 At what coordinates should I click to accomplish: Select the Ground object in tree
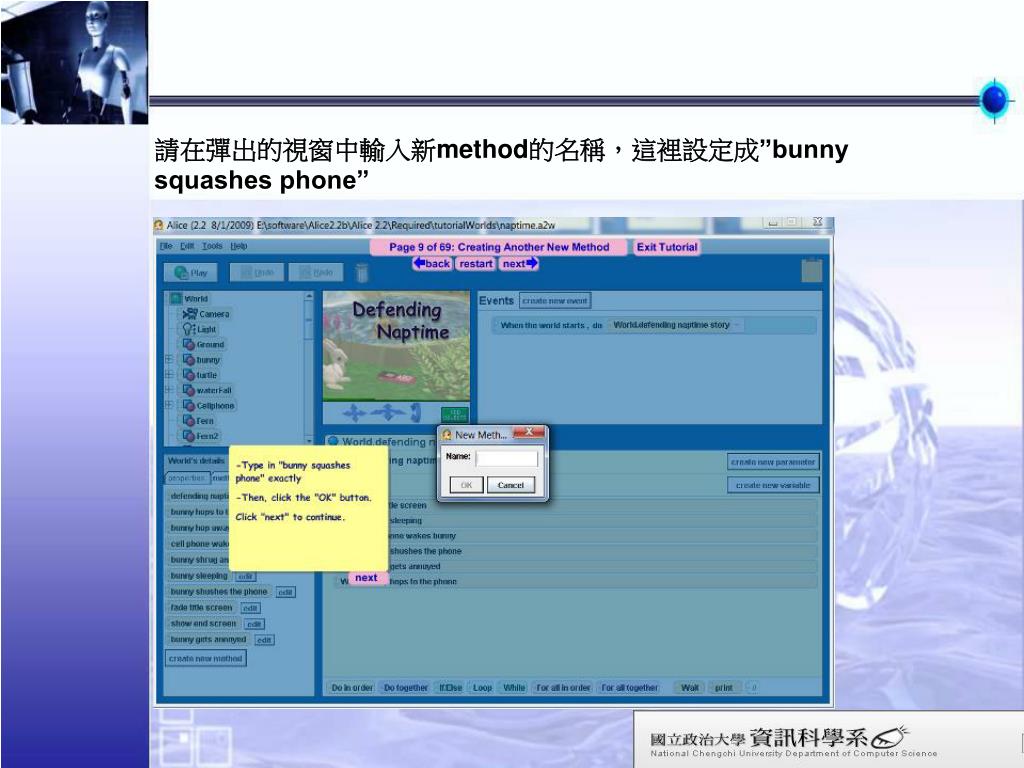(x=204, y=344)
